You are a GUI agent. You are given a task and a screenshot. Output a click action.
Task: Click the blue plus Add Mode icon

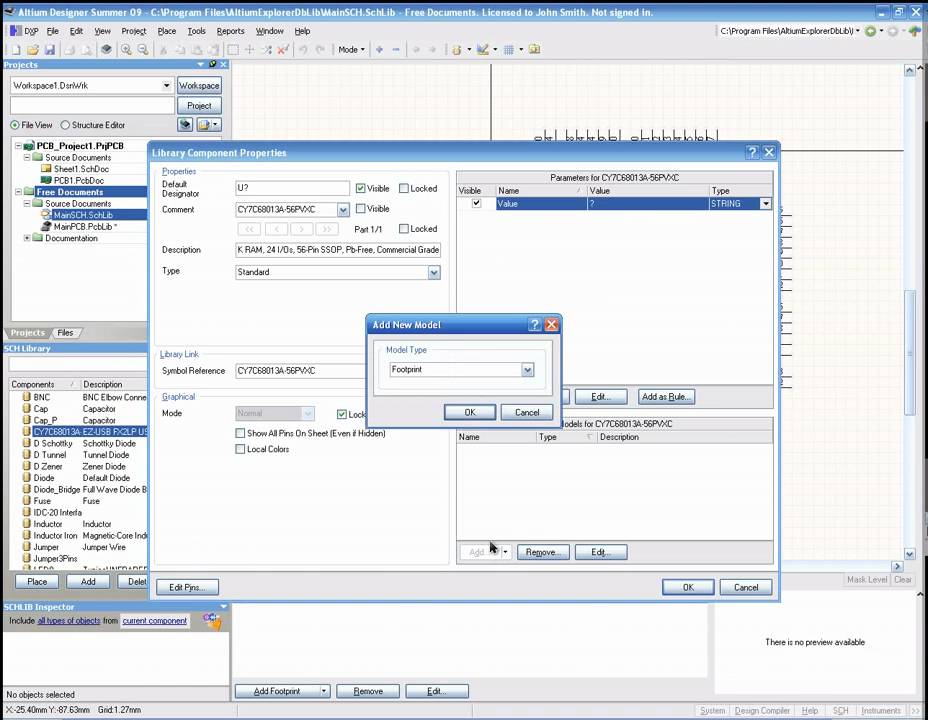[379, 50]
